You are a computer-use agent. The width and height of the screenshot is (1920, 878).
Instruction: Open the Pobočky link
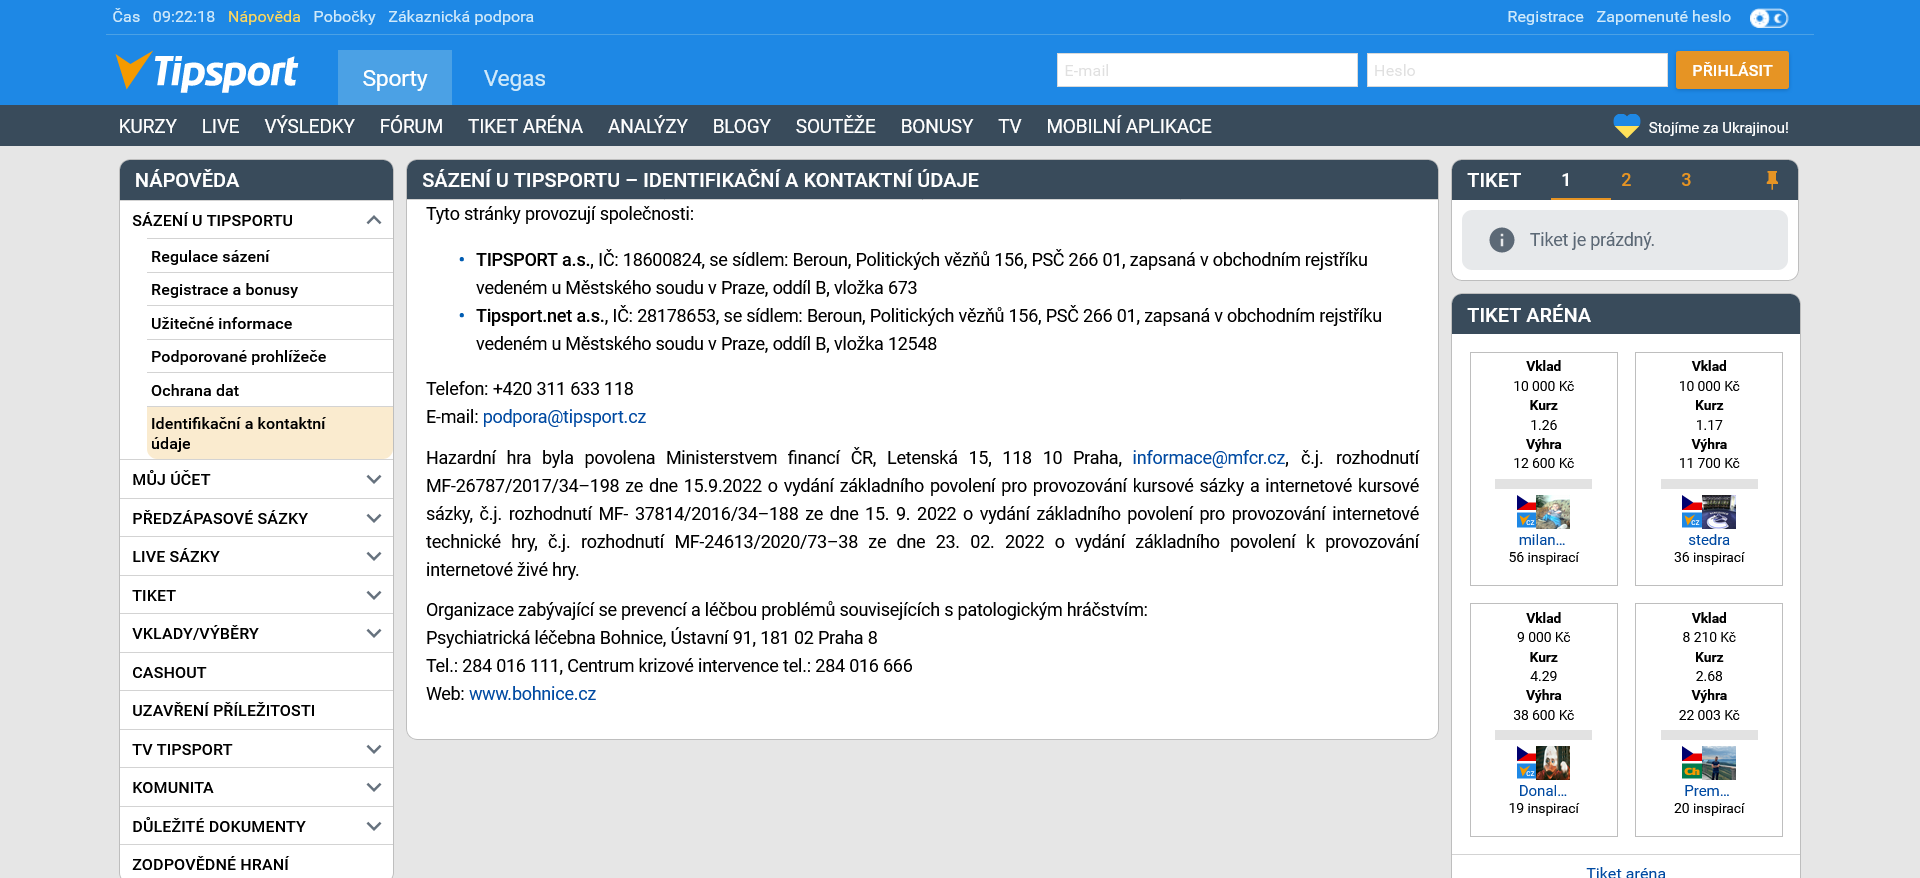[x=344, y=17]
